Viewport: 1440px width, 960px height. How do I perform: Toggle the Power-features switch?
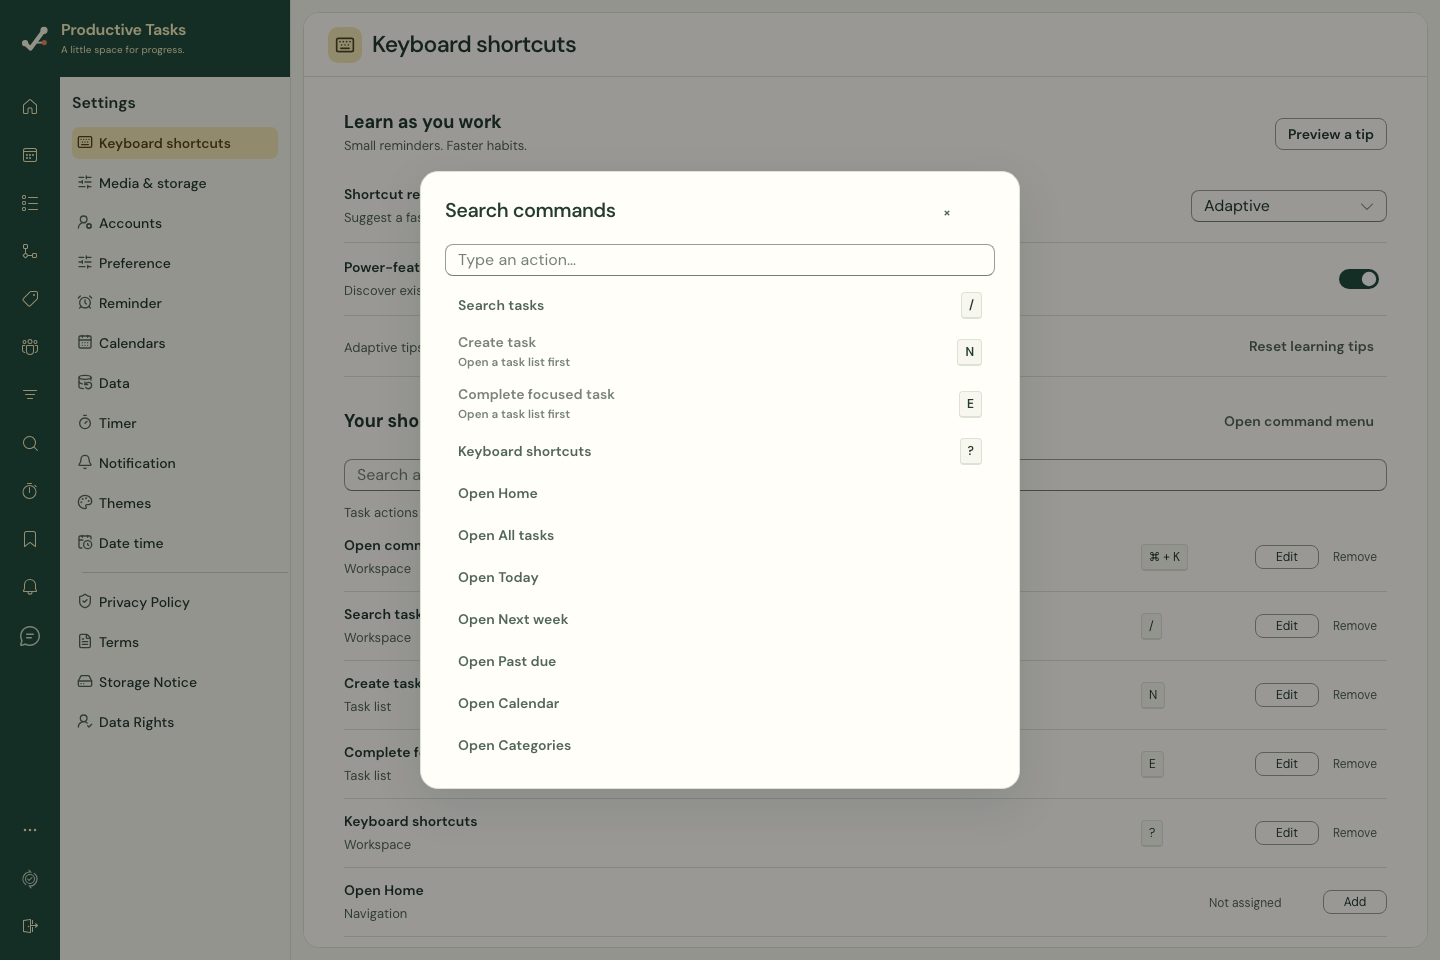click(x=1359, y=279)
